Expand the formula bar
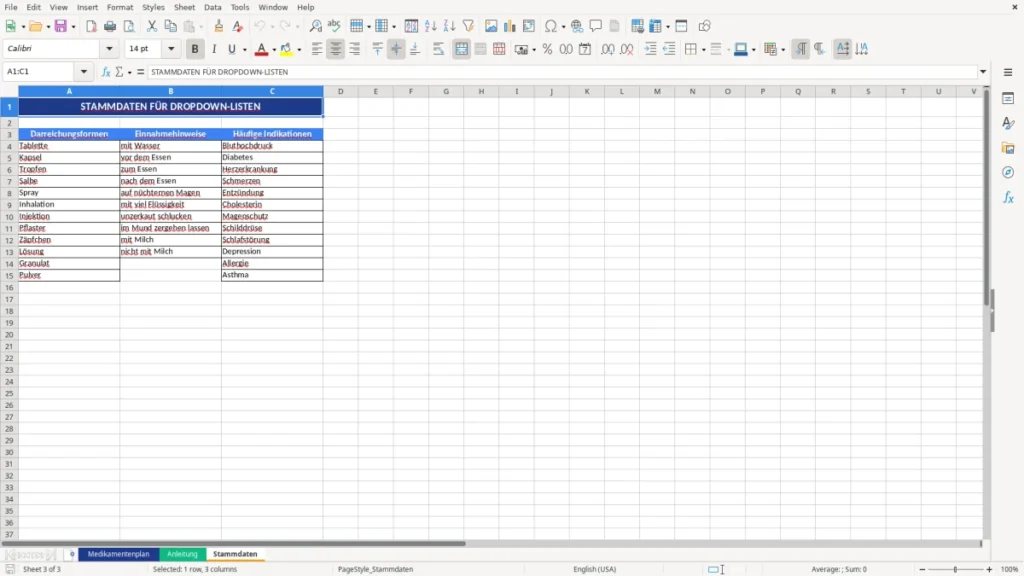 coord(983,72)
